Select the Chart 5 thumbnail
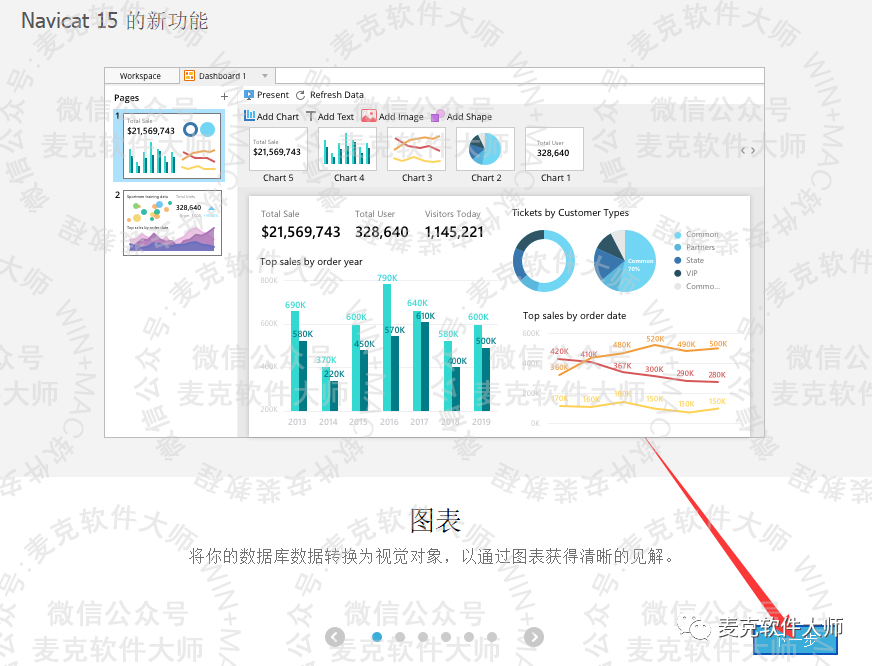The height and width of the screenshot is (666, 872). (x=278, y=148)
